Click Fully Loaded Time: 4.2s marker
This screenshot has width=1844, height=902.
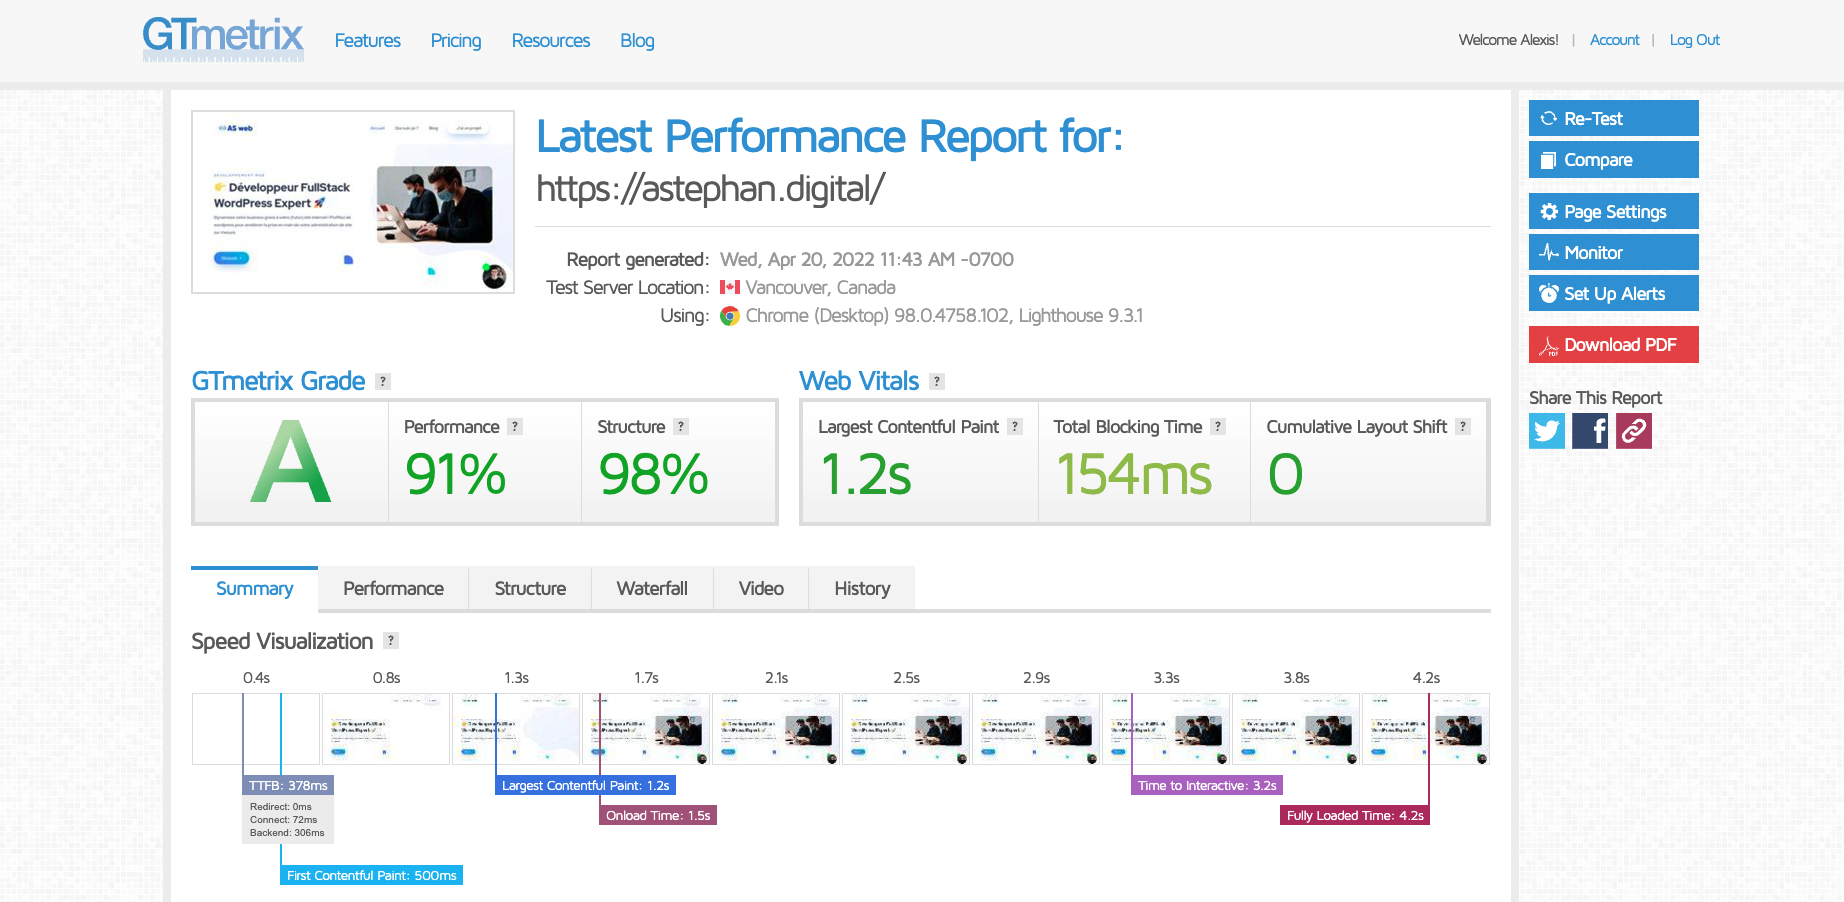click(1355, 816)
